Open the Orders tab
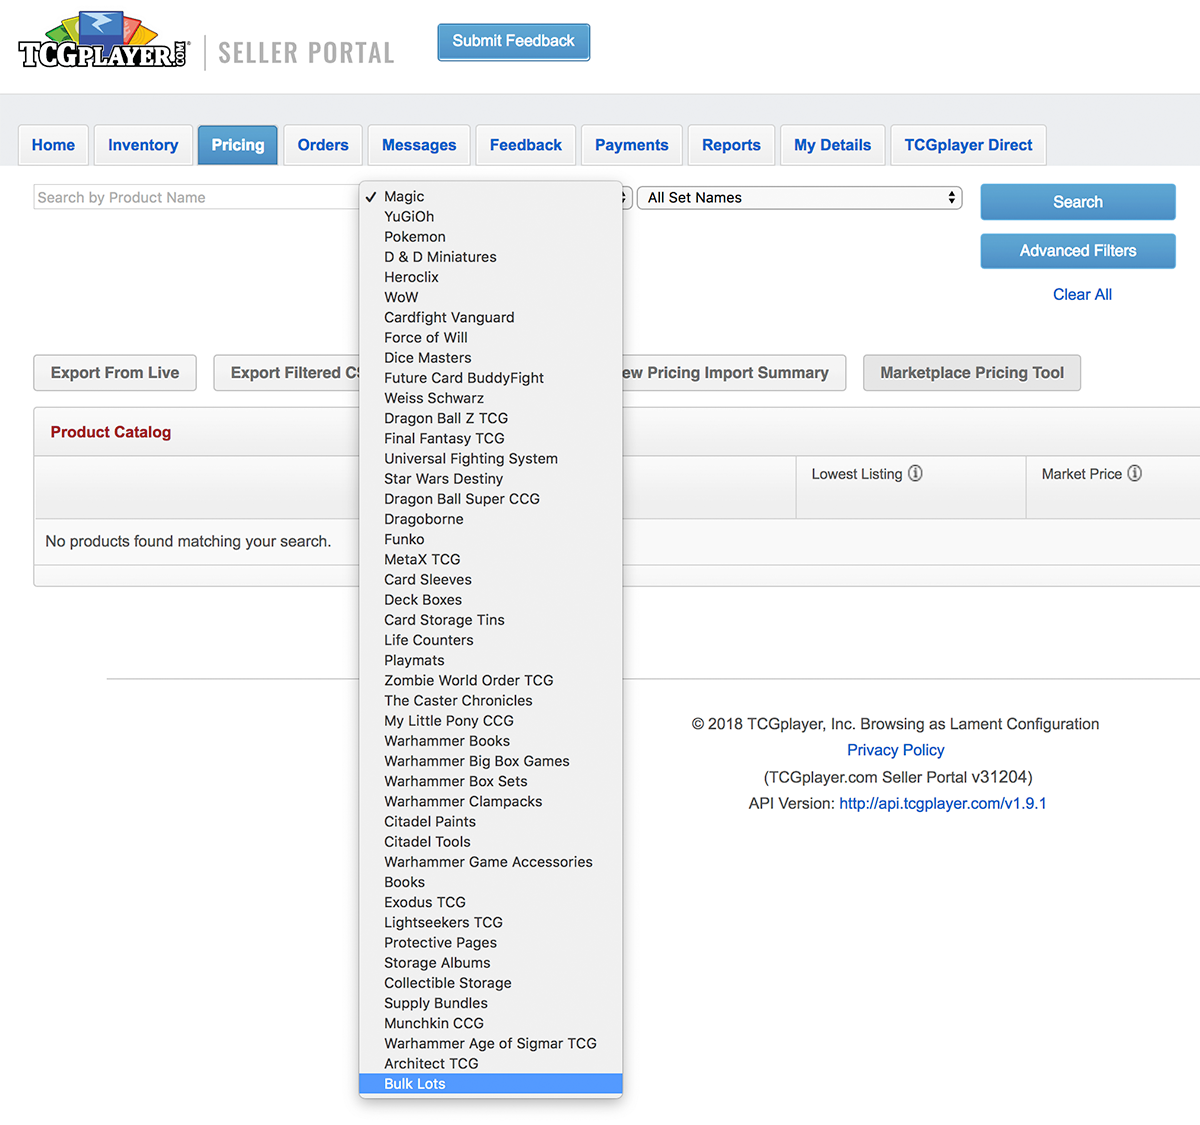Image resolution: width=1200 pixels, height=1125 pixels. click(323, 145)
